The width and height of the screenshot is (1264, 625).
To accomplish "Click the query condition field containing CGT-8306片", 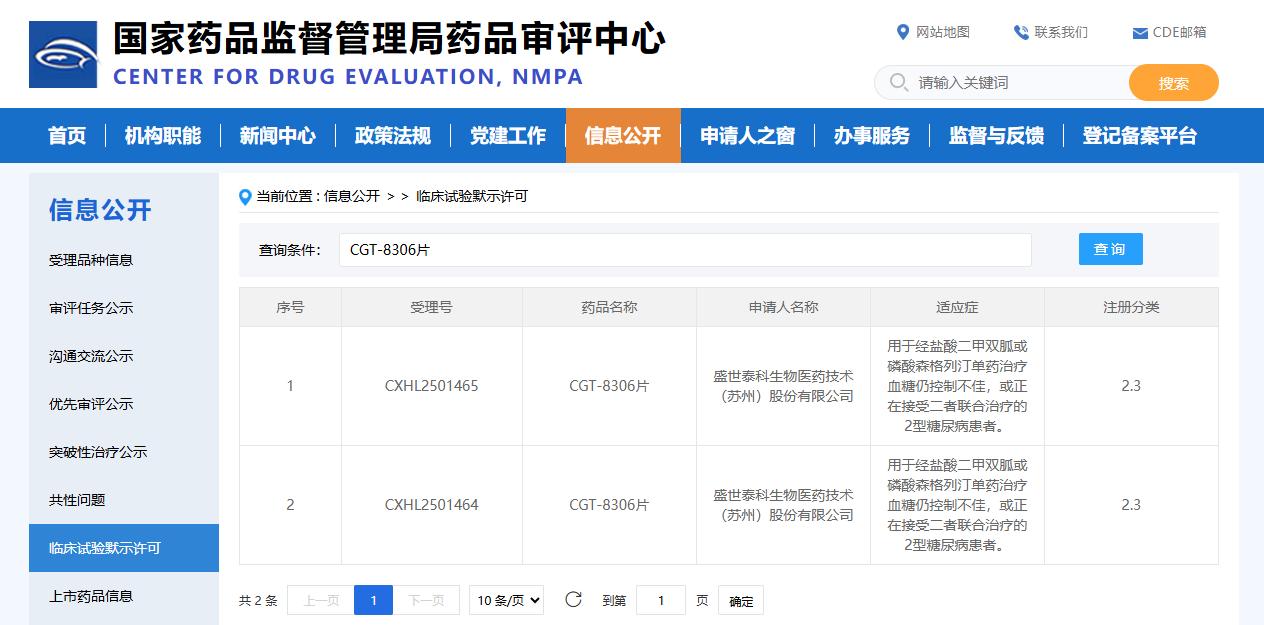I will (685, 250).
